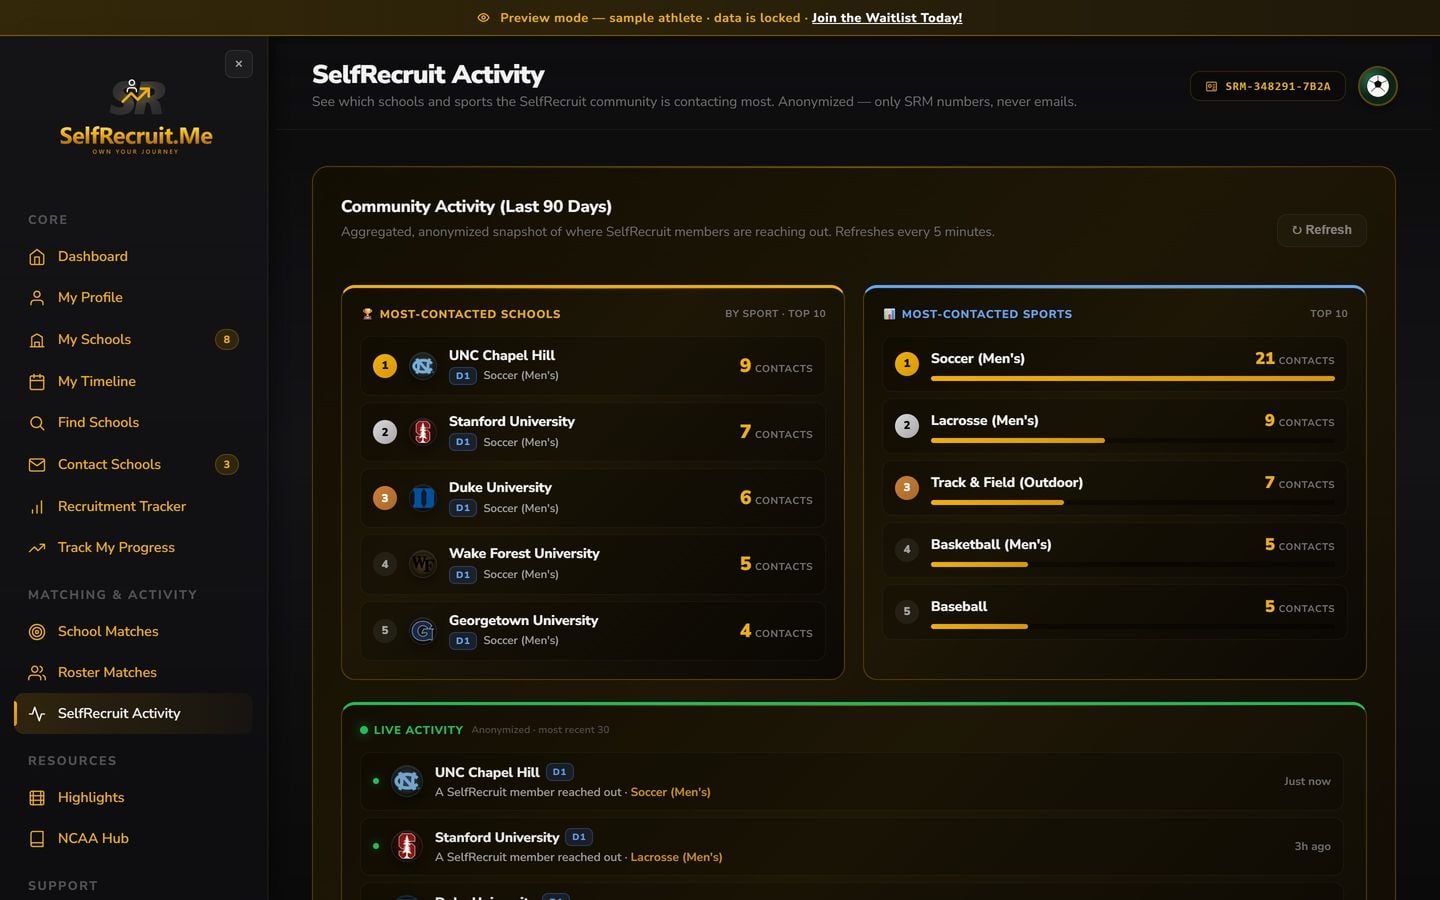This screenshot has height=900, width=1440.
Task: Click the Contact Schools envelope icon
Action: point(37,465)
